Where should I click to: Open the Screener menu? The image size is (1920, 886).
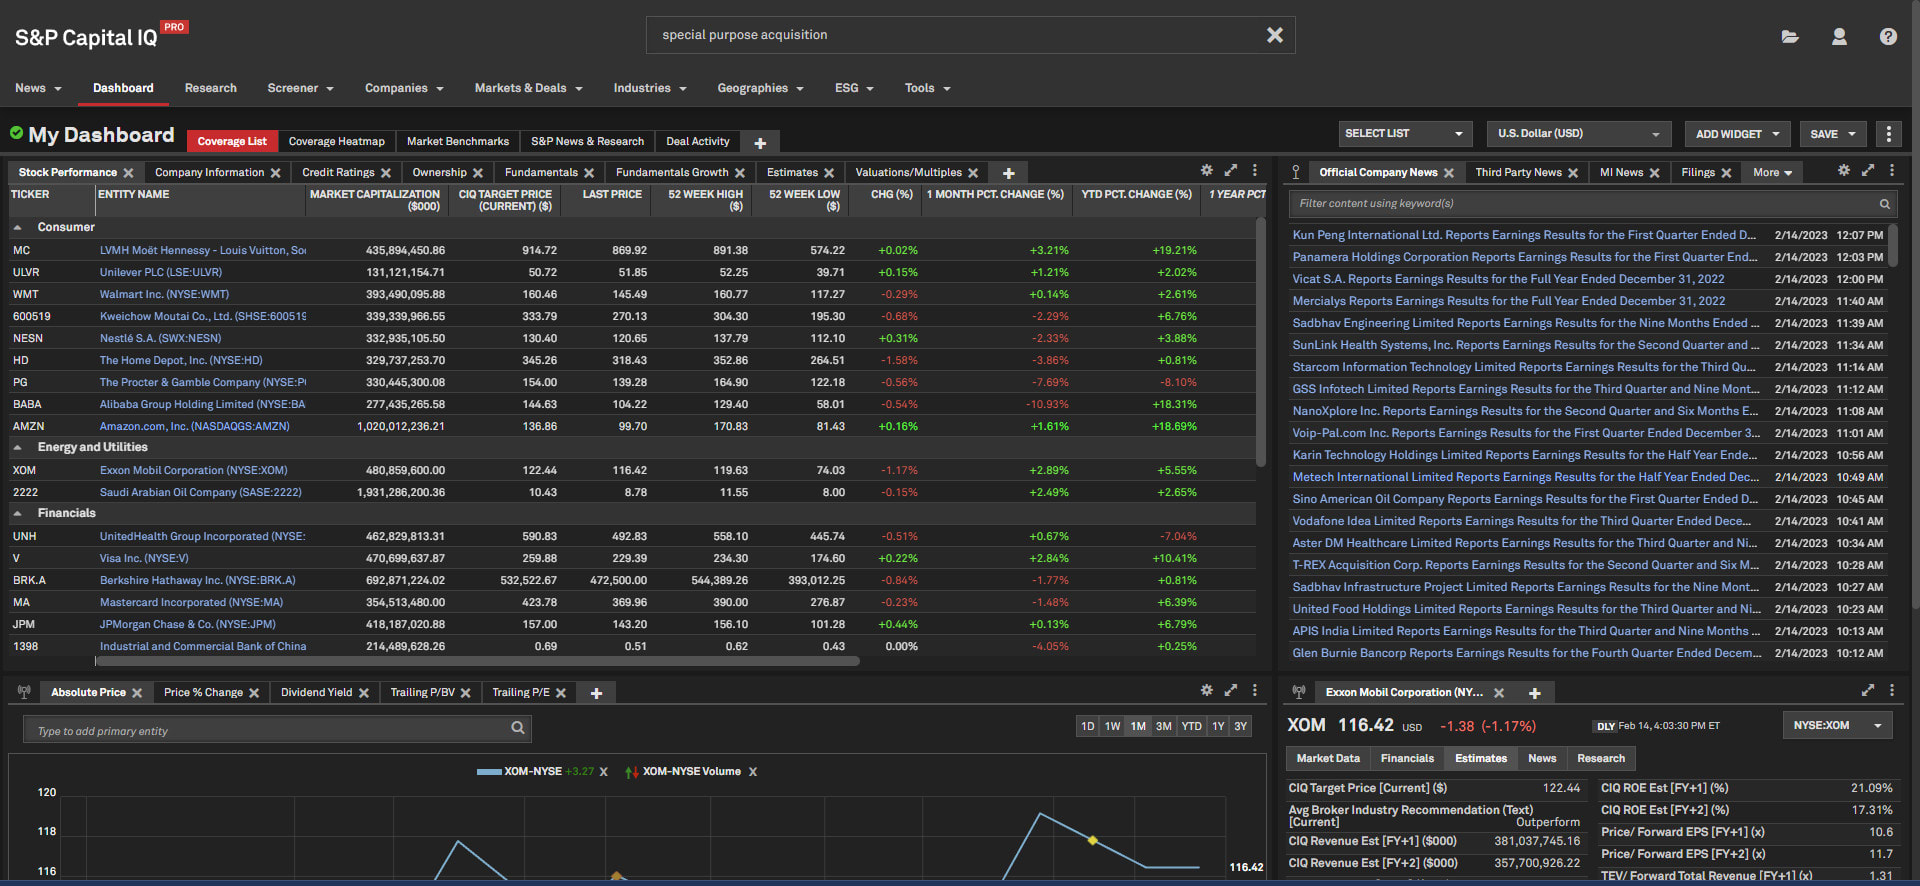[300, 88]
